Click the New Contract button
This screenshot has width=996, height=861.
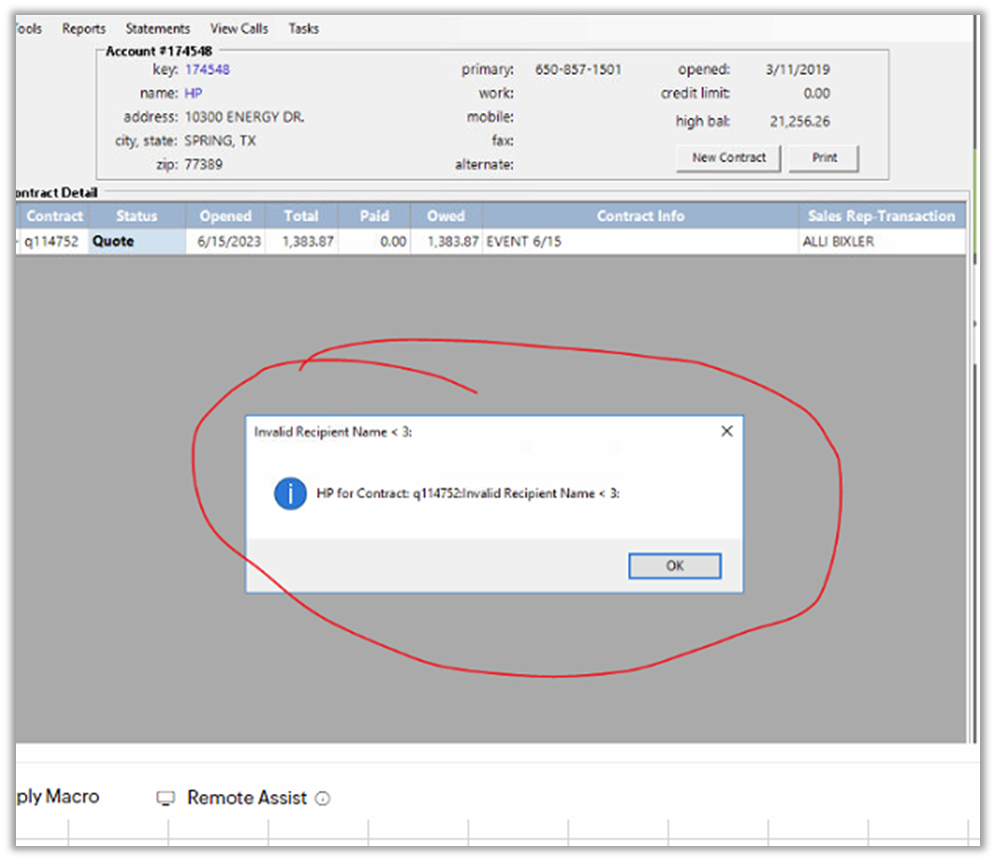[729, 158]
